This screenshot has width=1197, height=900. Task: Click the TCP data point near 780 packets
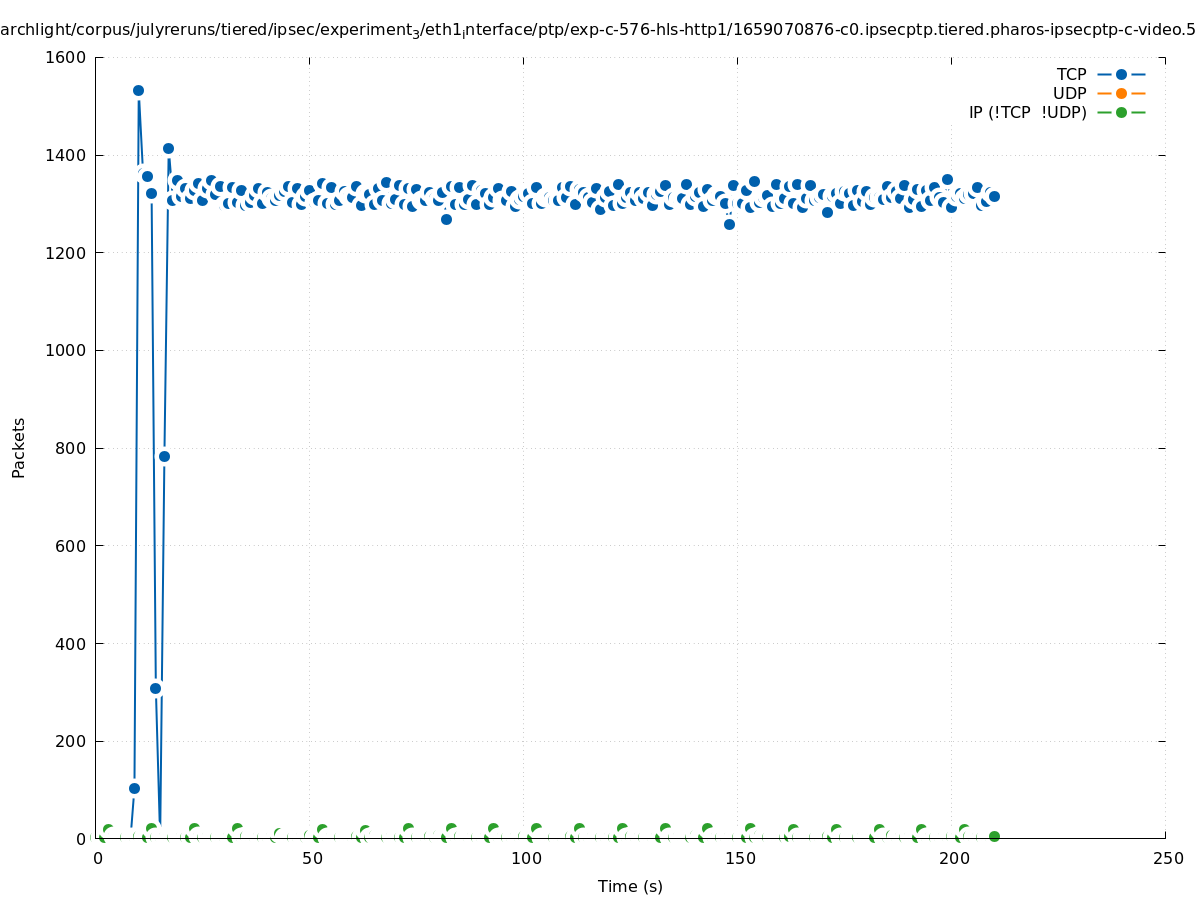tap(164, 456)
